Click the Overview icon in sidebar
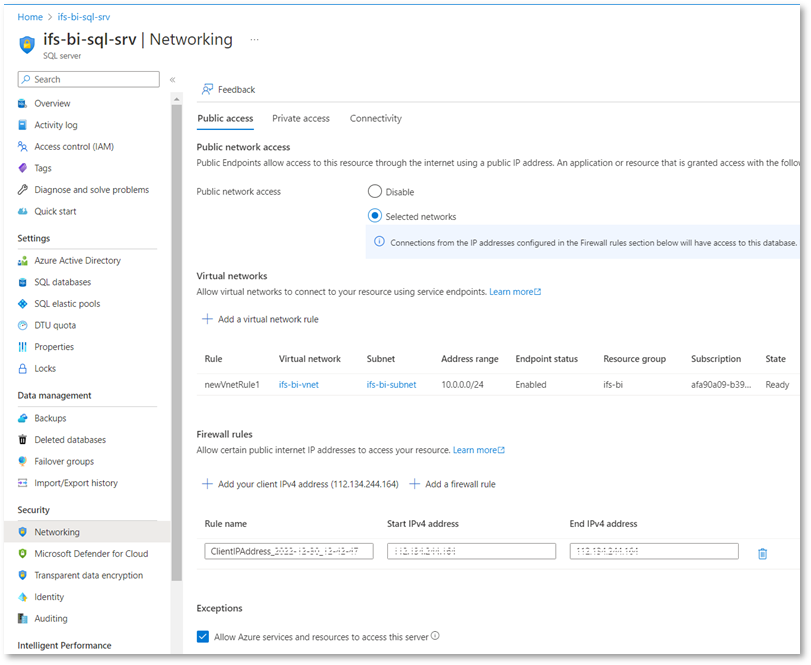 tap(22, 103)
